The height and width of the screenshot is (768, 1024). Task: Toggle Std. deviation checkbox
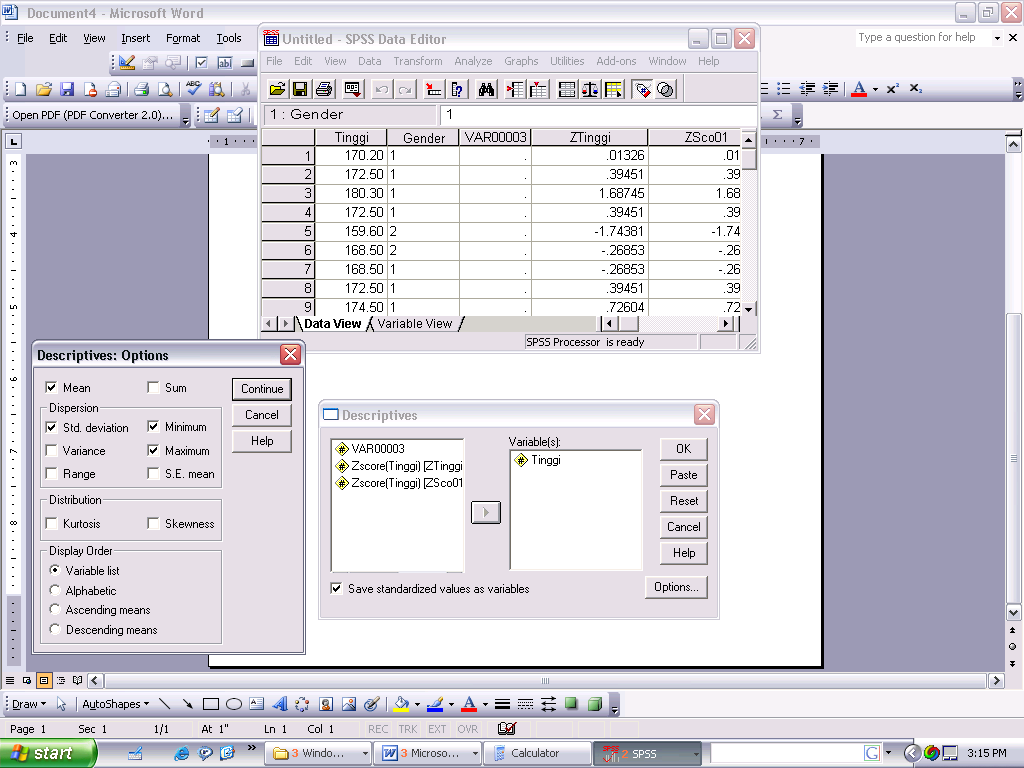(51, 427)
